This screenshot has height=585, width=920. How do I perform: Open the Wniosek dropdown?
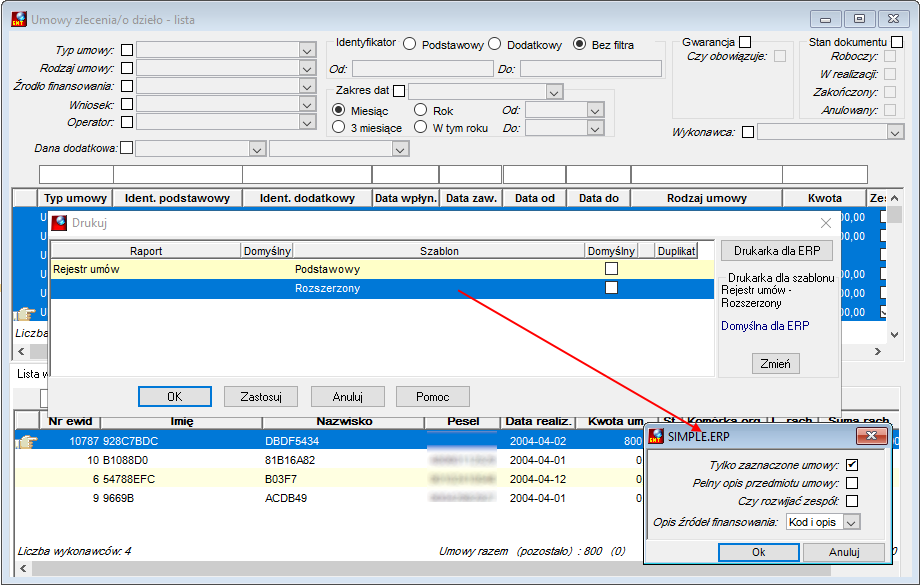point(307,104)
